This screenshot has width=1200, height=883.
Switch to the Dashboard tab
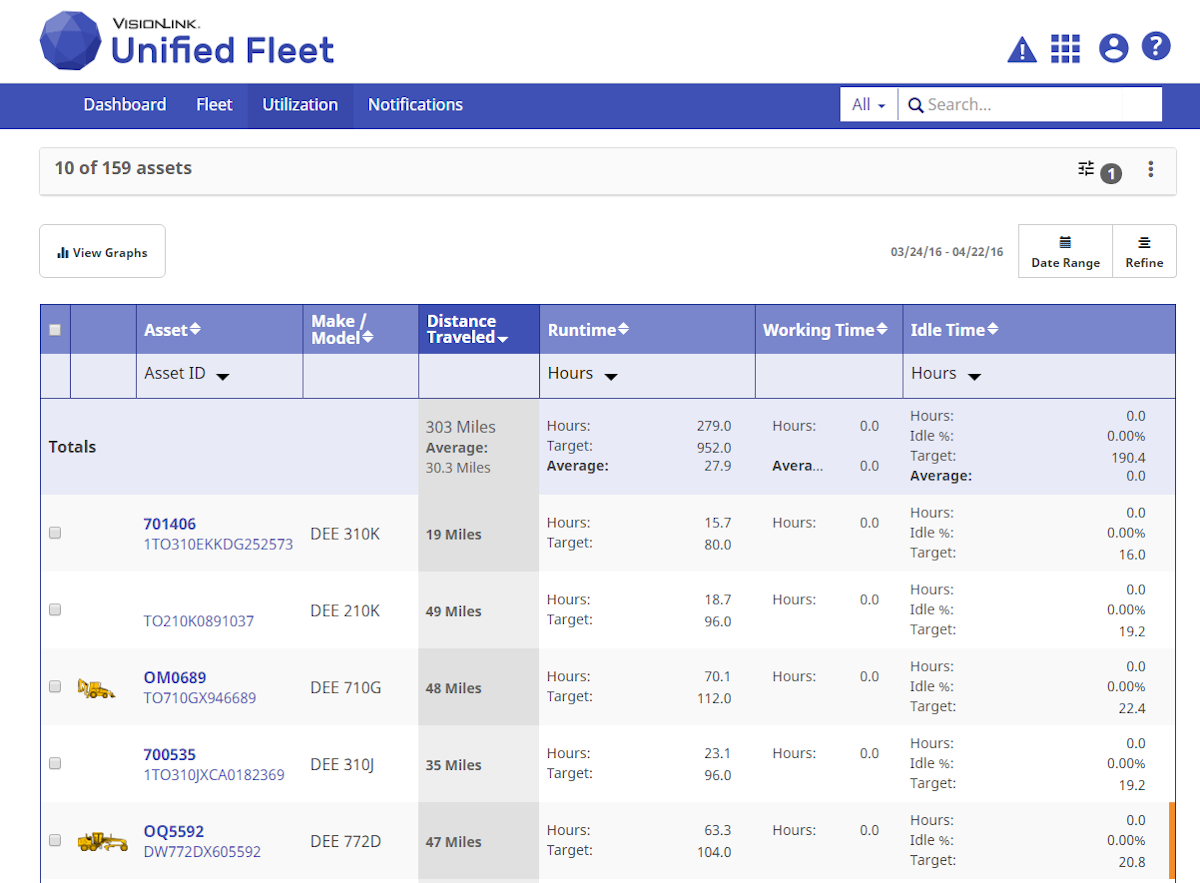pos(124,105)
